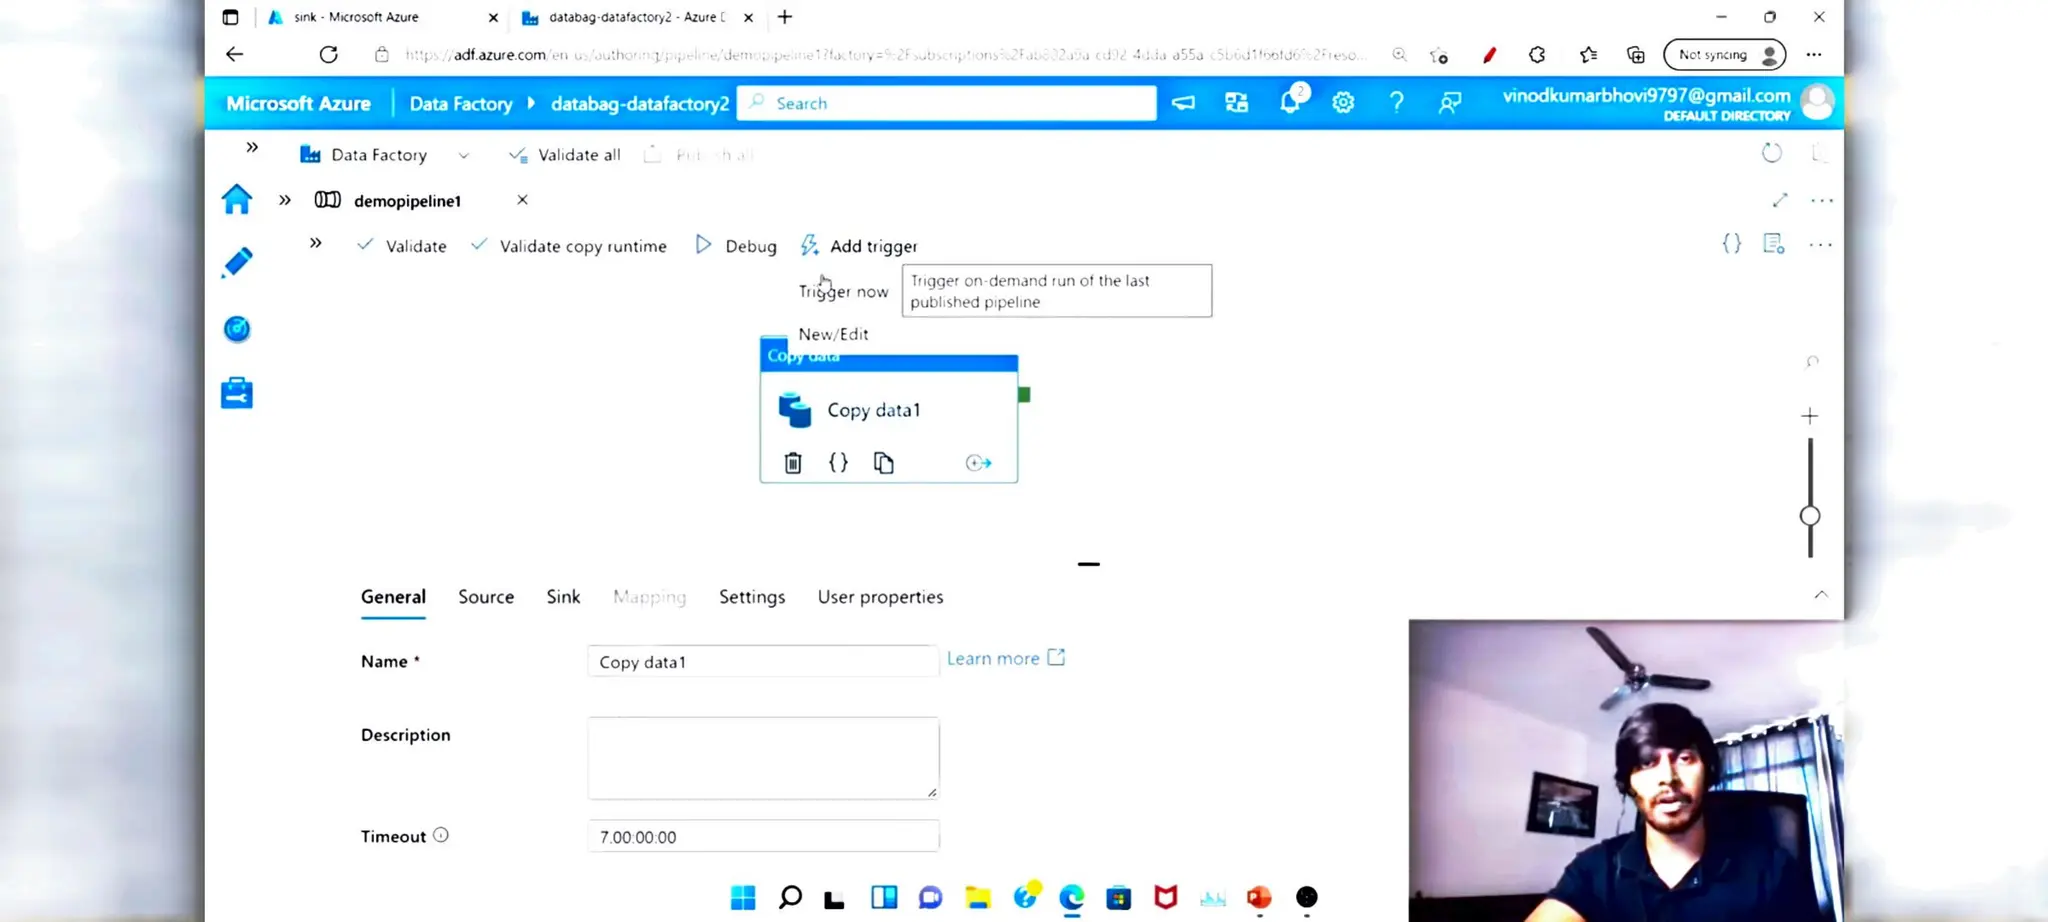
Task: Open the Monitor gauge icon in sidebar
Action: 237,329
